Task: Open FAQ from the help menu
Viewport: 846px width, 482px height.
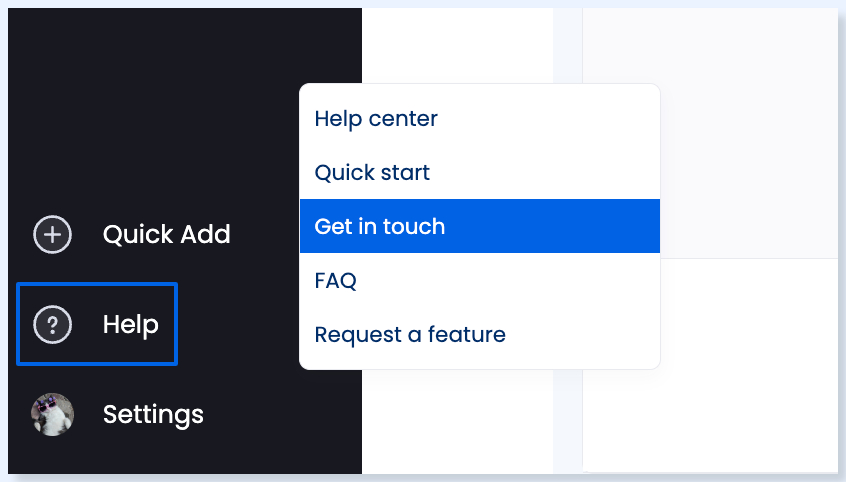Action: [336, 281]
